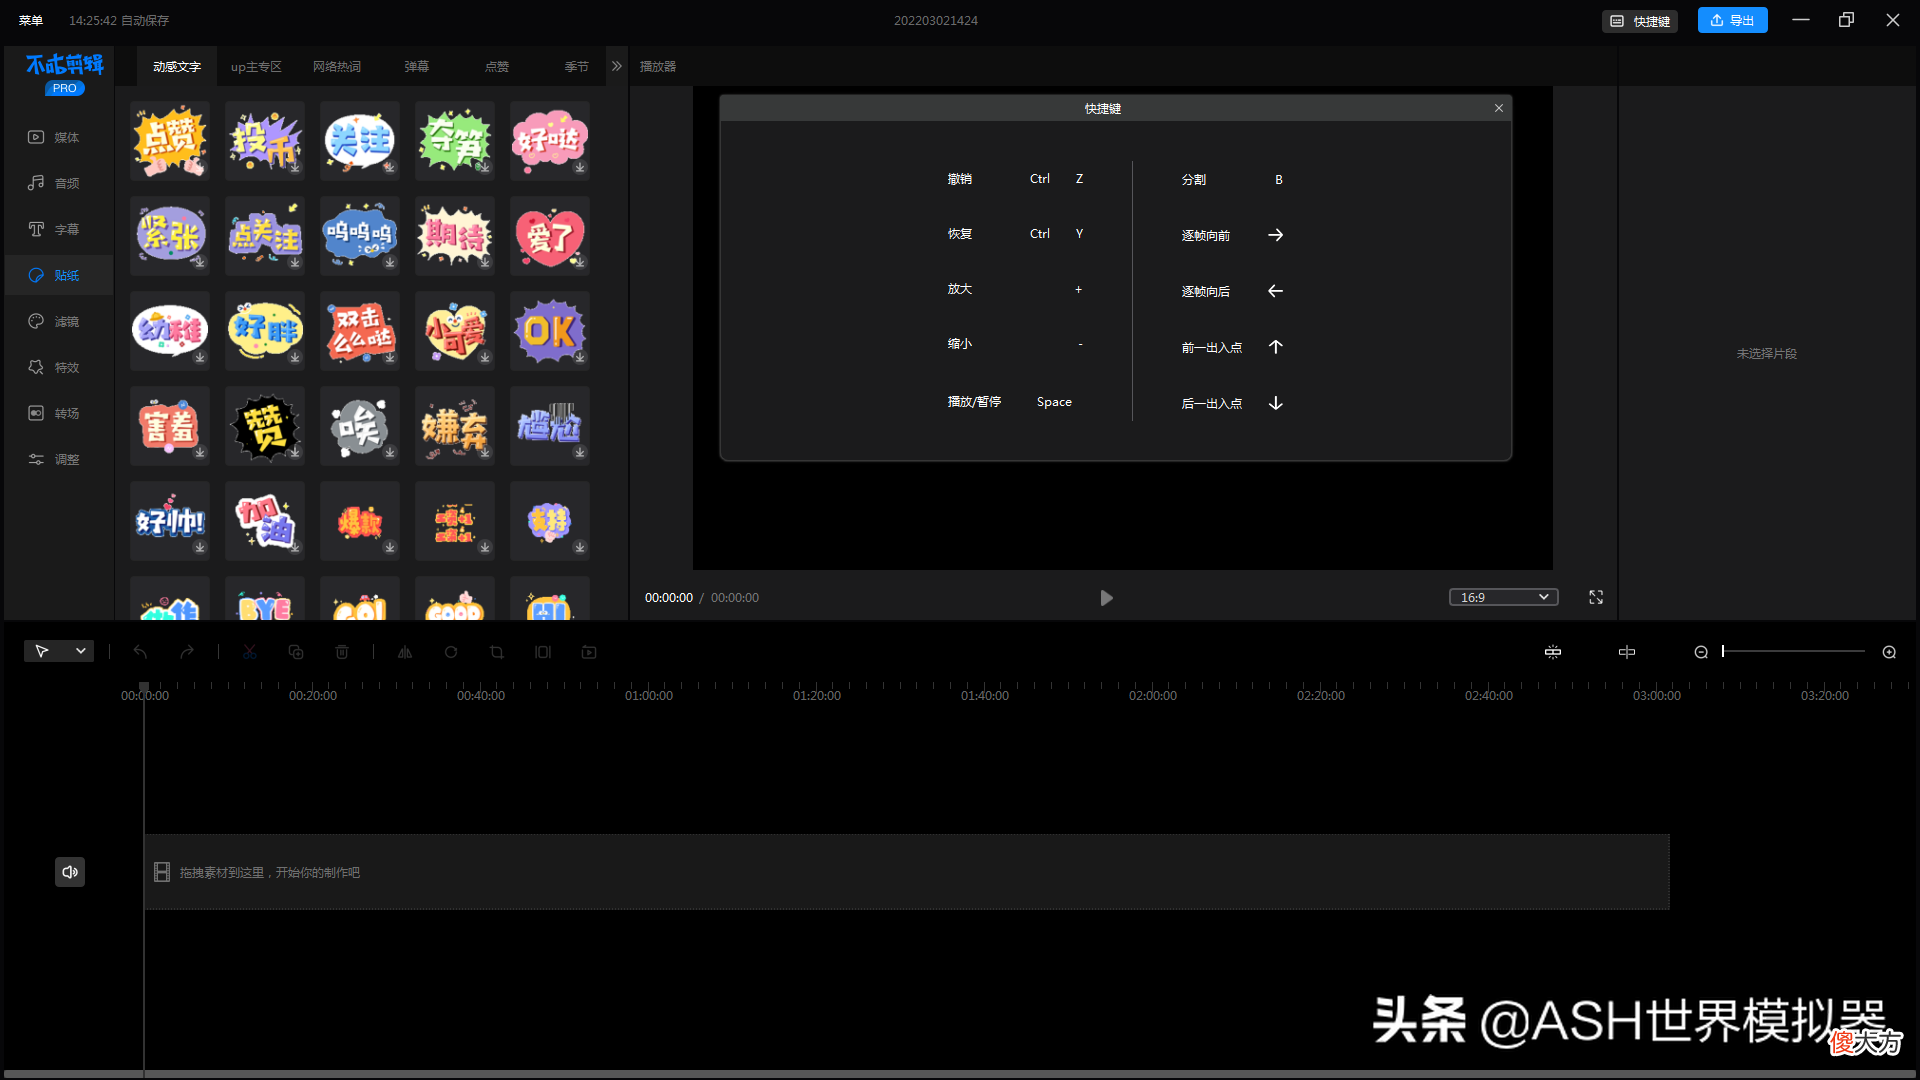Download the 好哒 sticker via its arrow icon
This screenshot has height=1080, width=1920.
580,167
